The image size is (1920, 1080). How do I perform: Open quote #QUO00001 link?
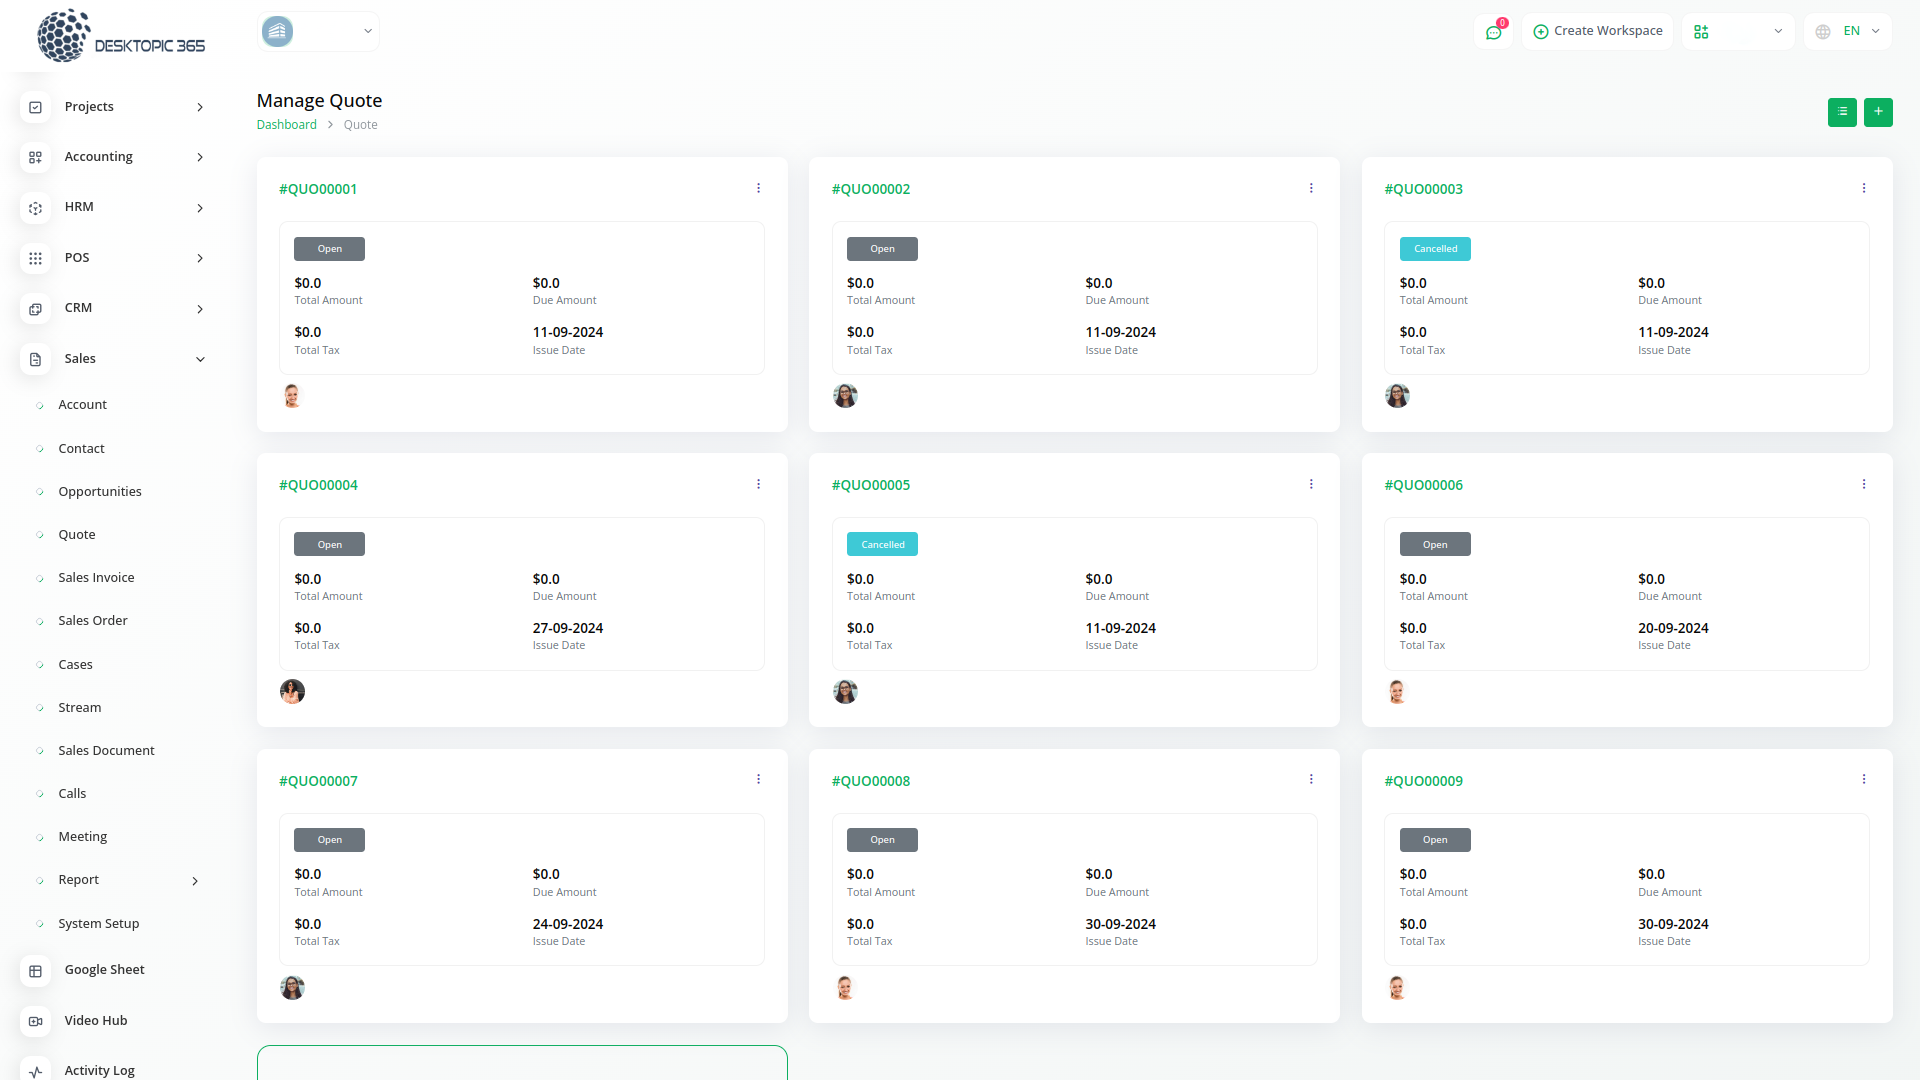coord(318,189)
